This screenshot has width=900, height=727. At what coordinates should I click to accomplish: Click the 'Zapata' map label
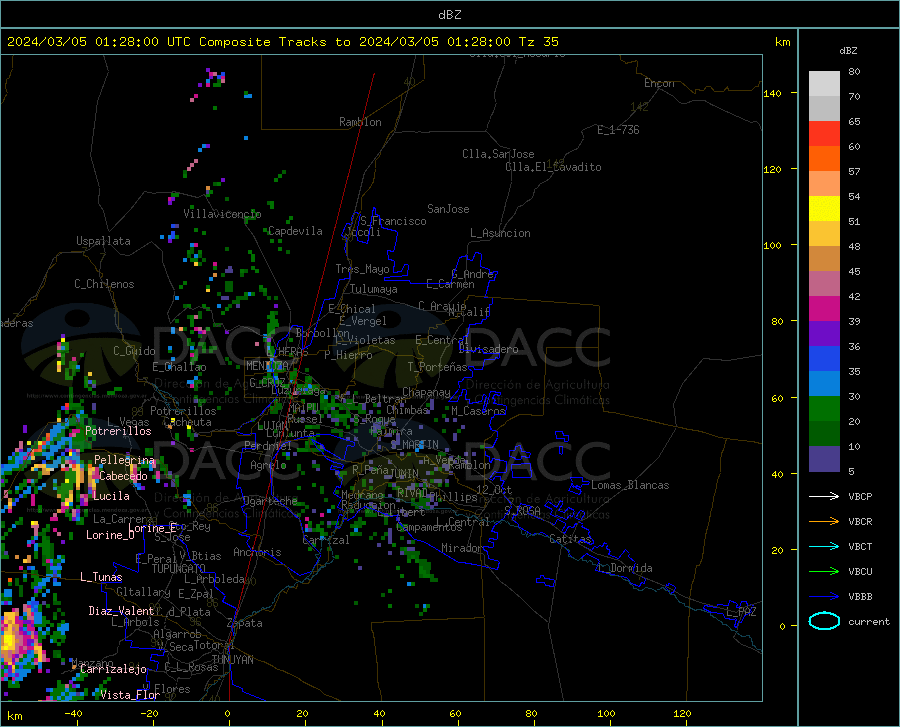(245, 623)
